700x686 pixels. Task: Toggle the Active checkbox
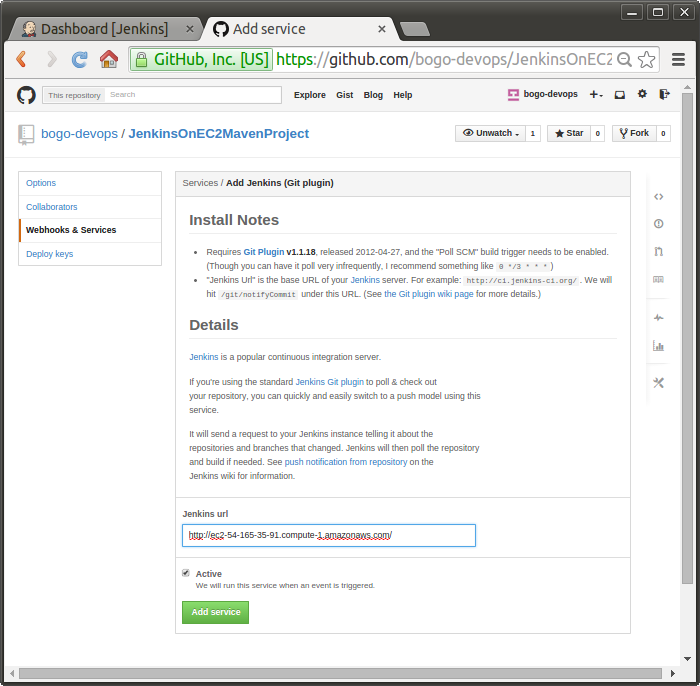(x=186, y=573)
